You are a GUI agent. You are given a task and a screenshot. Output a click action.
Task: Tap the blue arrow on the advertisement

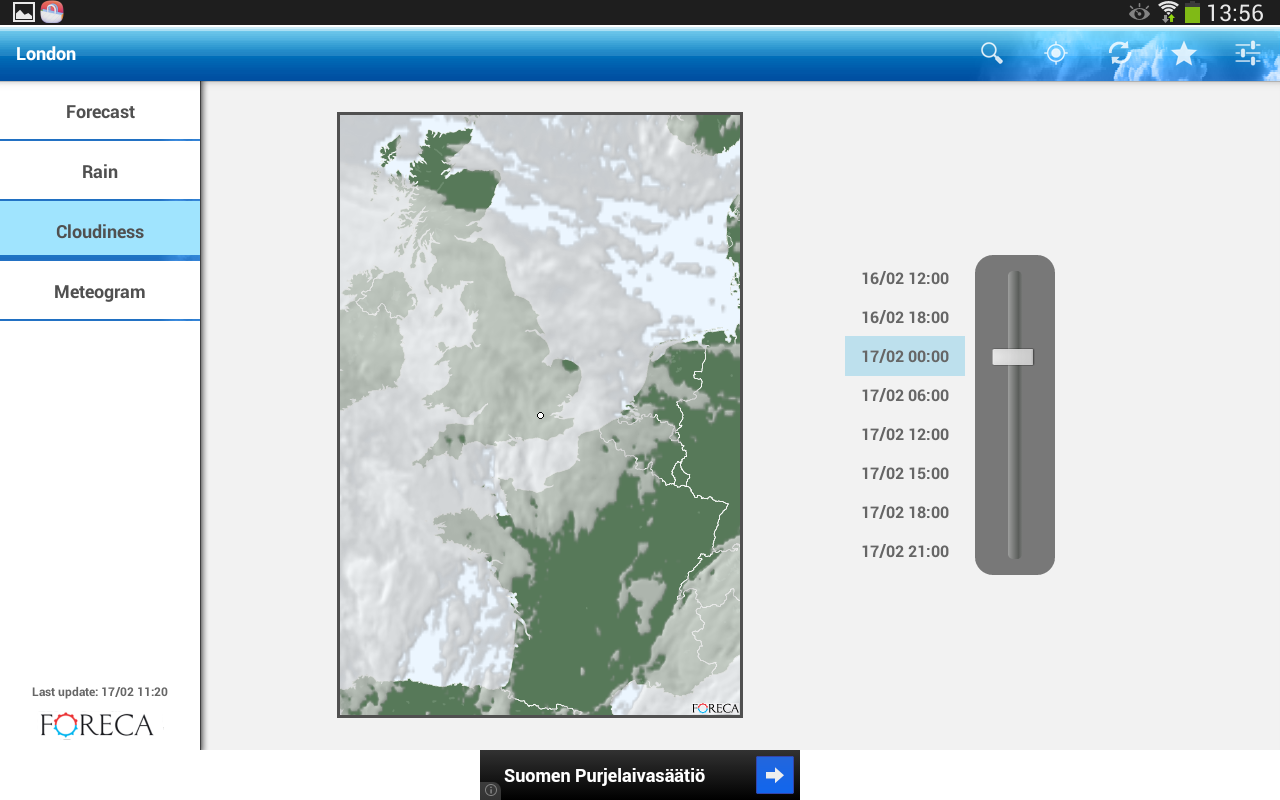(x=775, y=775)
